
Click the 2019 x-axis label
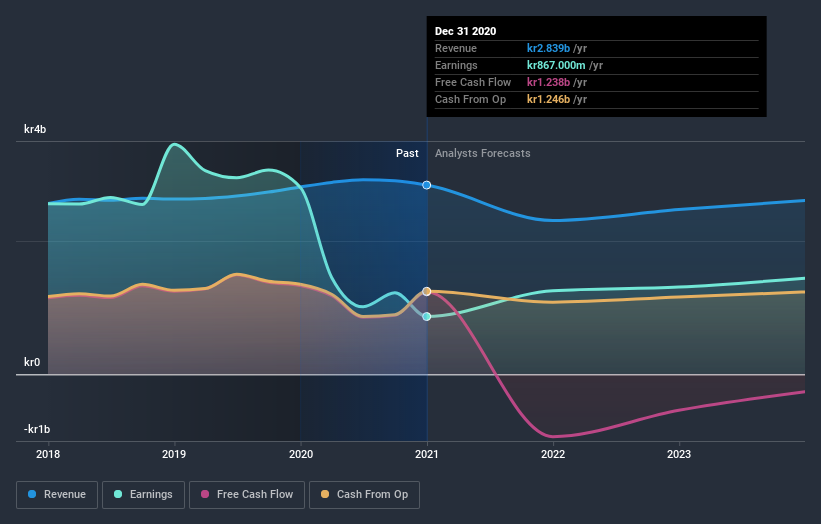(x=174, y=454)
